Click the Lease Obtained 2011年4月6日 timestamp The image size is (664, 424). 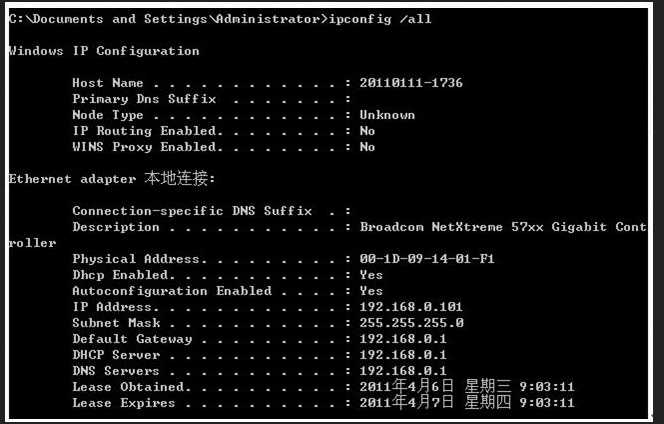467,387
